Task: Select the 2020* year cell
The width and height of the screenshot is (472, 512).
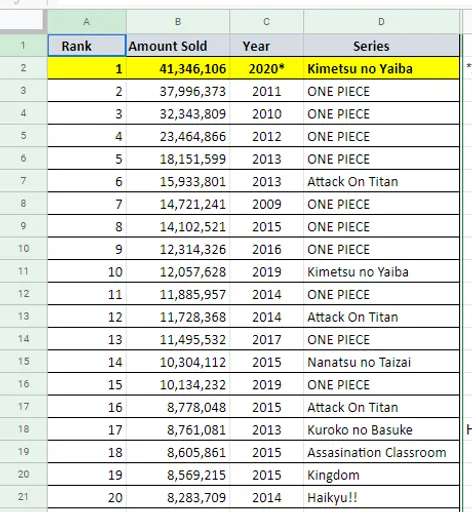Action: (266, 69)
